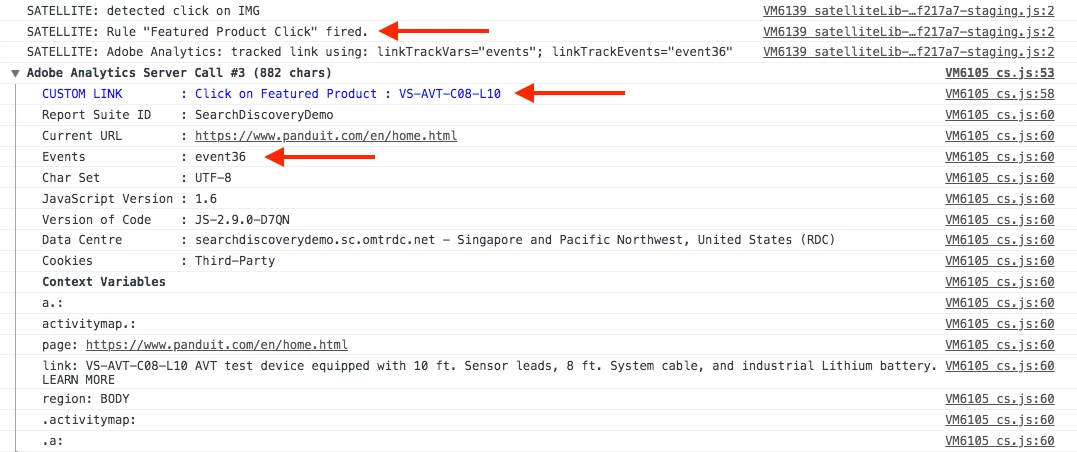The height and width of the screenshot is (452, 1077).
Task: Select the '.activitymap:' closing line
Action: (89, 420)
